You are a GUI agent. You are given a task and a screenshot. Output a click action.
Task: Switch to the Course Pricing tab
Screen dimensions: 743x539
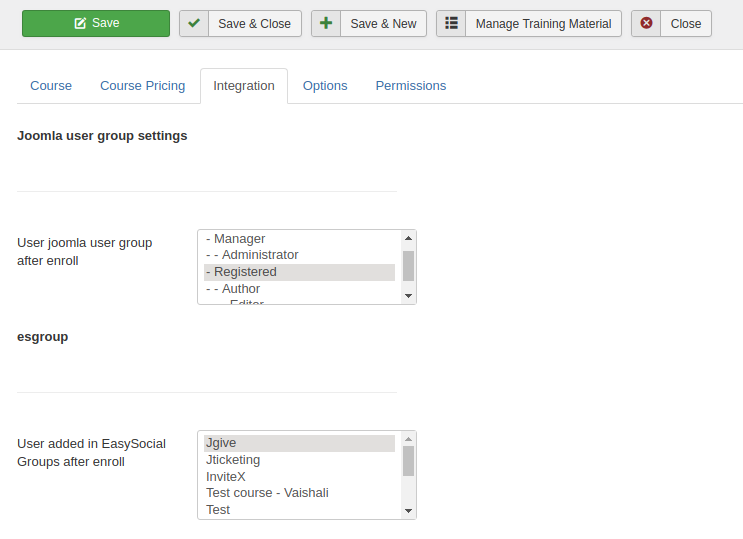pos(142,86)
